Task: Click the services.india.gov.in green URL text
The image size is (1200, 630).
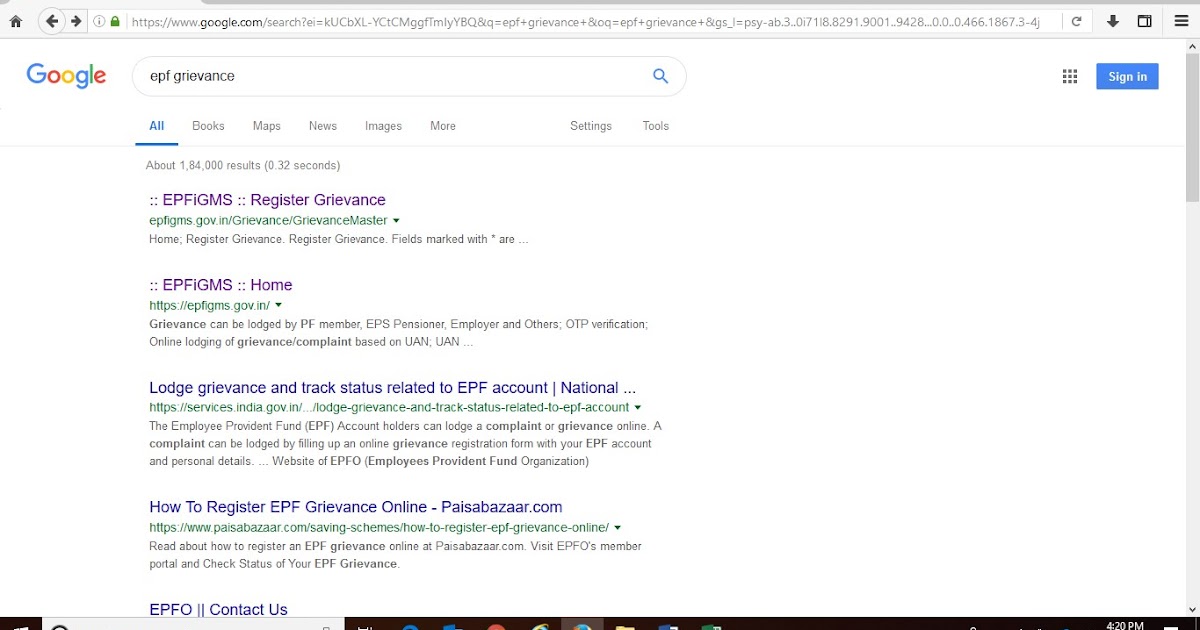Action: [x=389, y=408]
